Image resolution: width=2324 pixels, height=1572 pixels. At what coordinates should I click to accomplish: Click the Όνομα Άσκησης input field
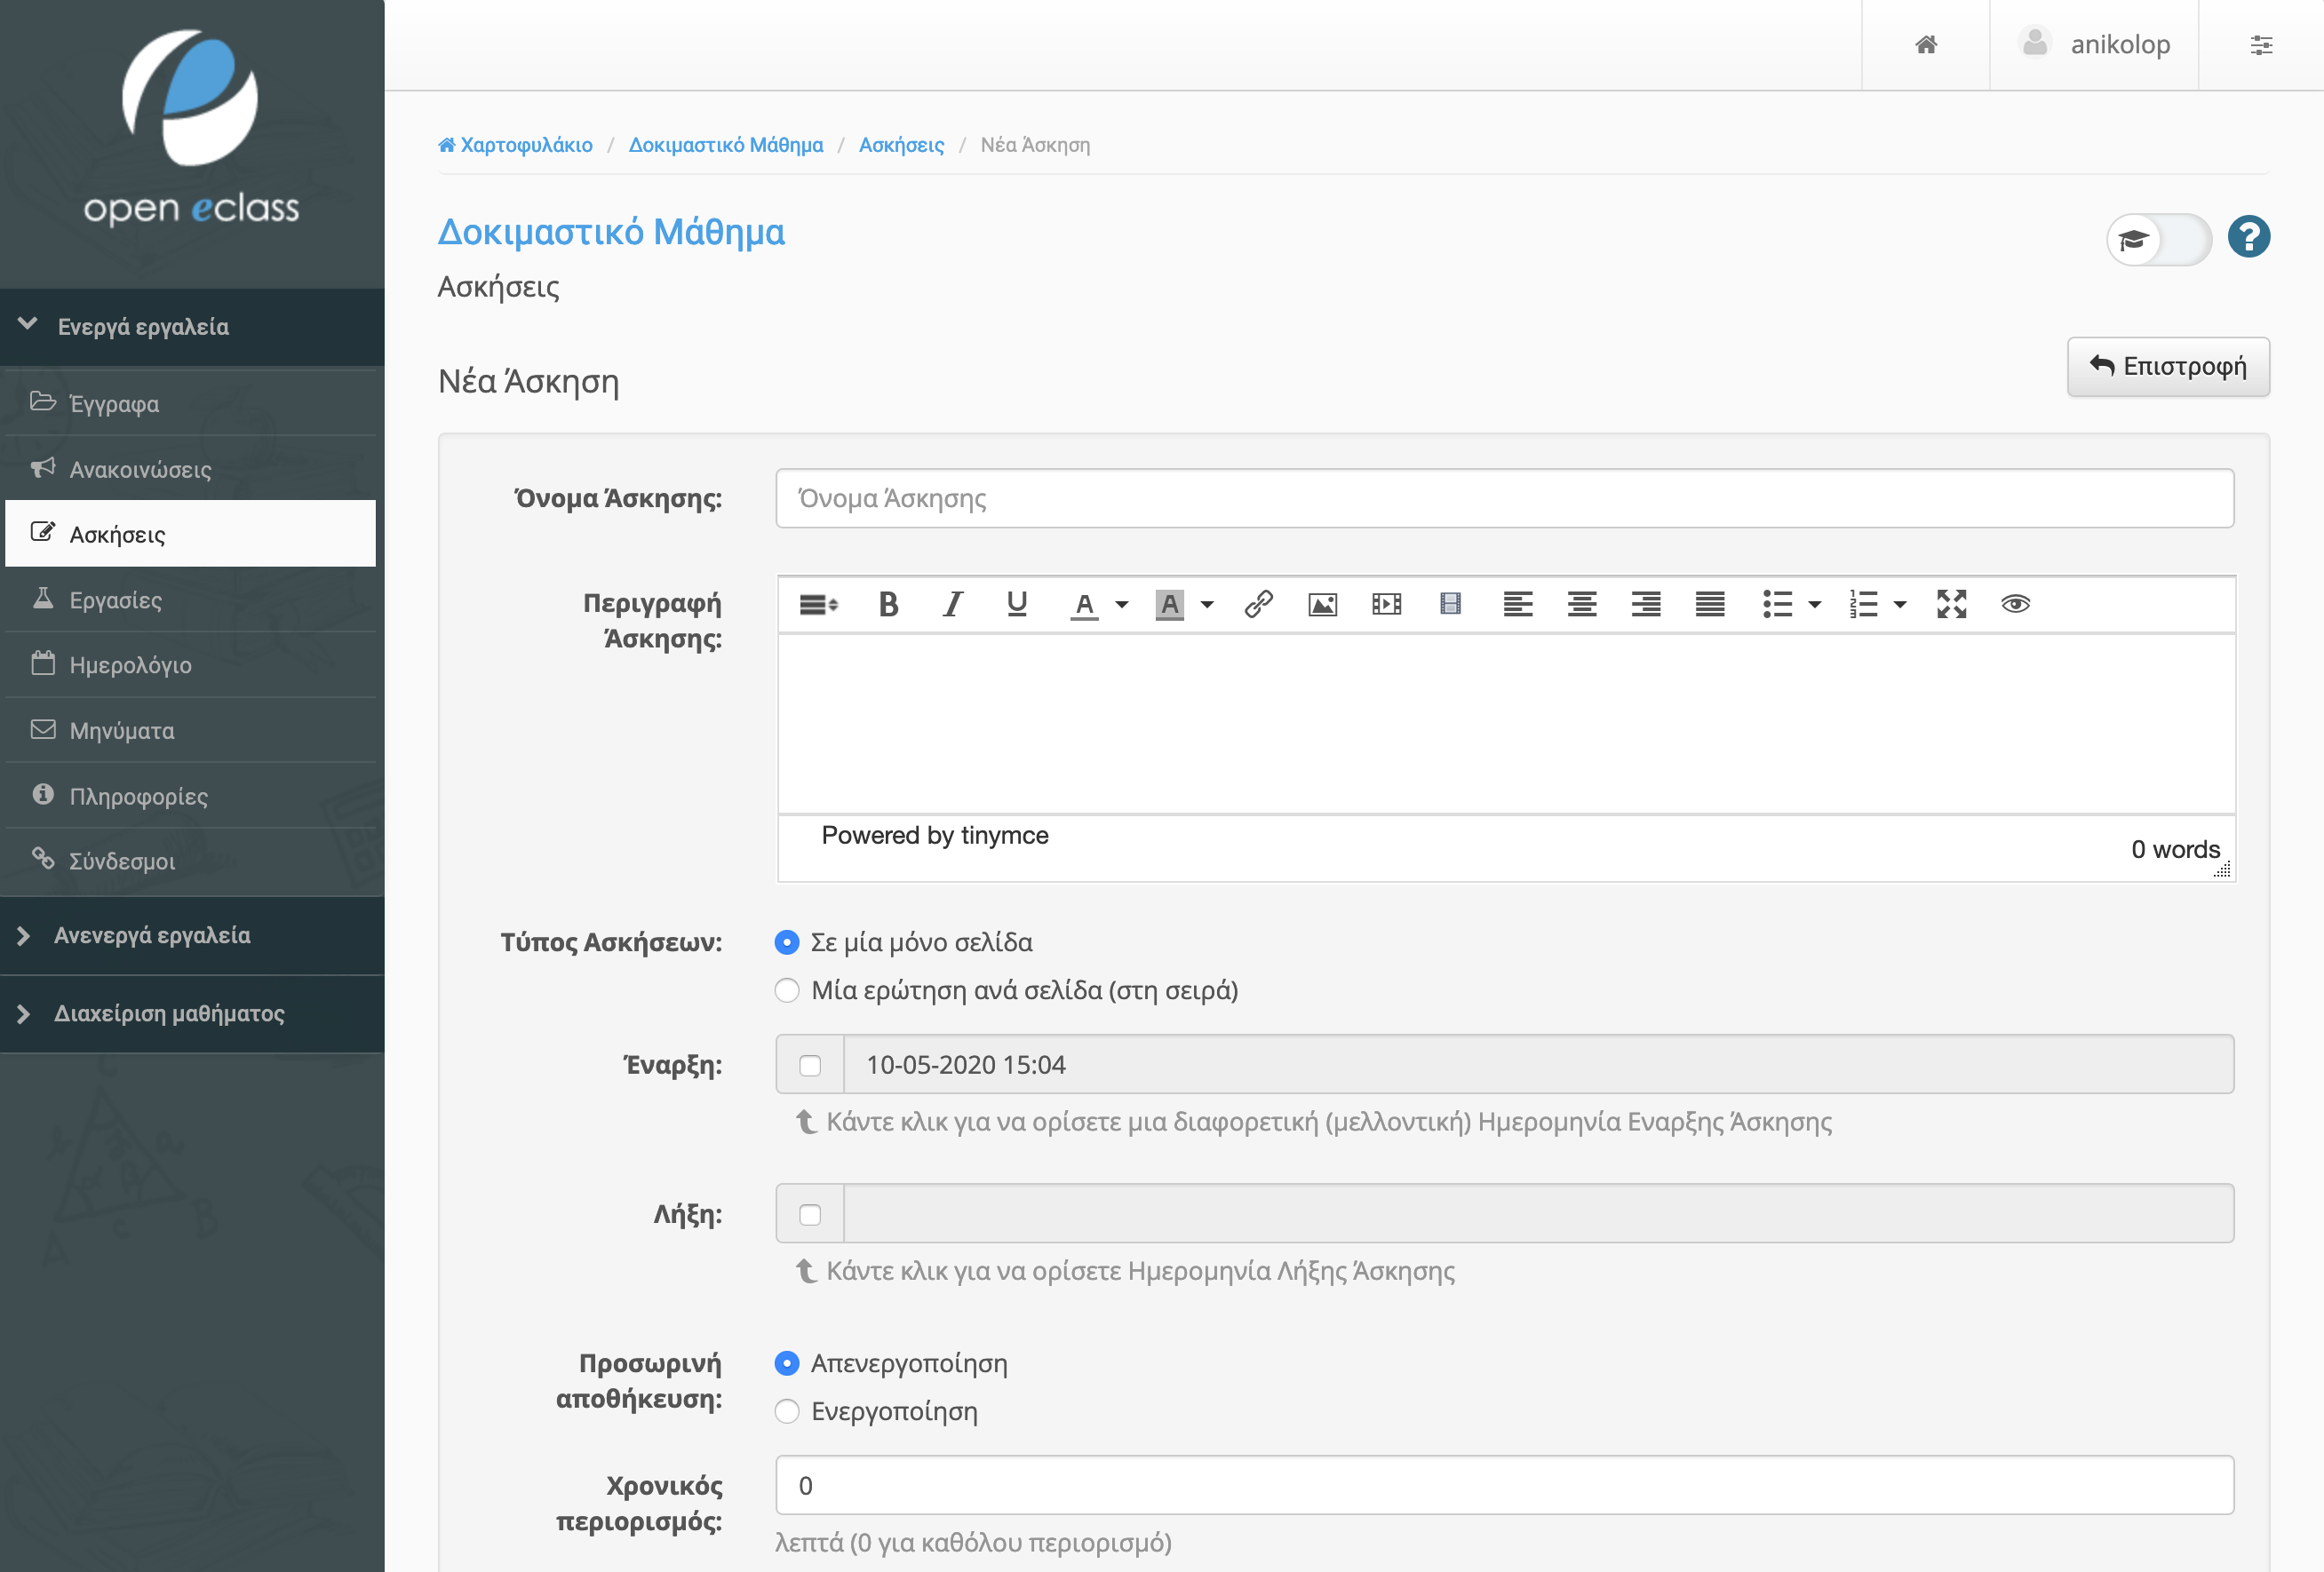(1505, 499)
